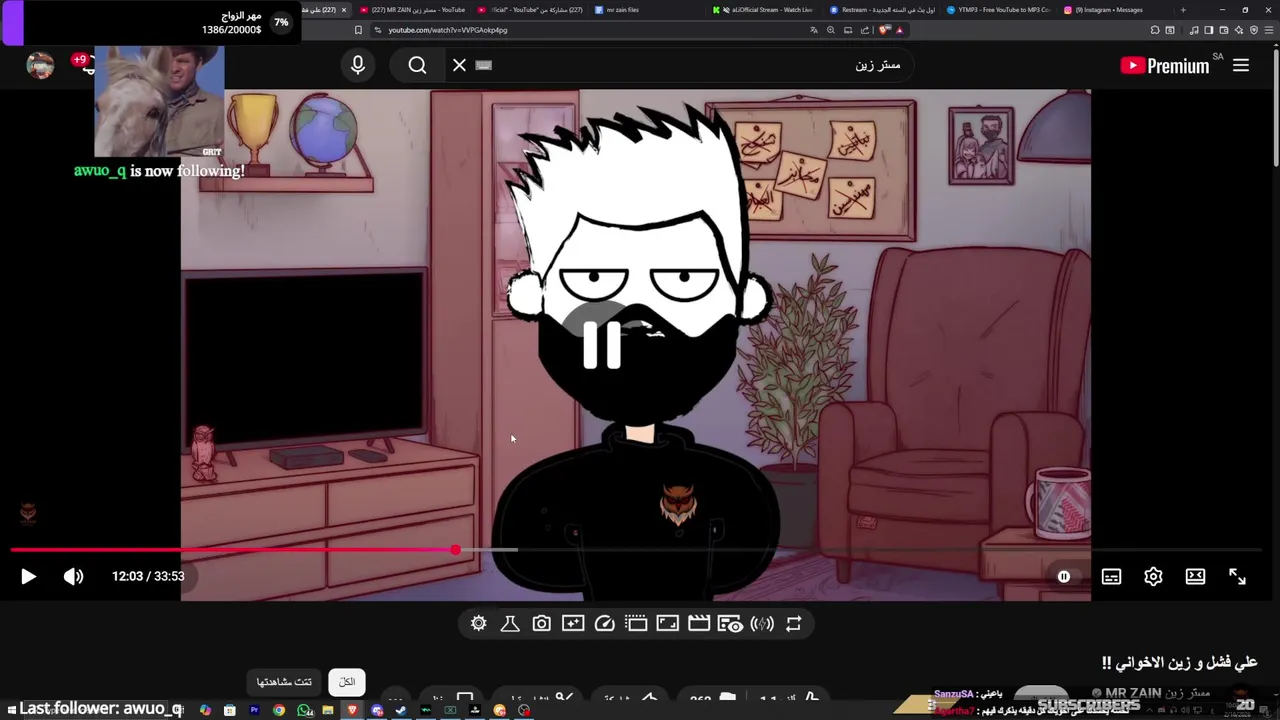Open the Windows Start button in the taskbar
This screenshot has width=1280, height=720.
point(11,710)
